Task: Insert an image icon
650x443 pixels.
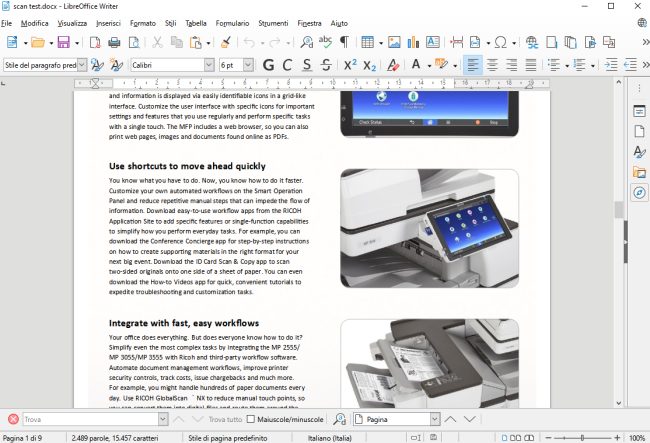Action: coord(394,42)
